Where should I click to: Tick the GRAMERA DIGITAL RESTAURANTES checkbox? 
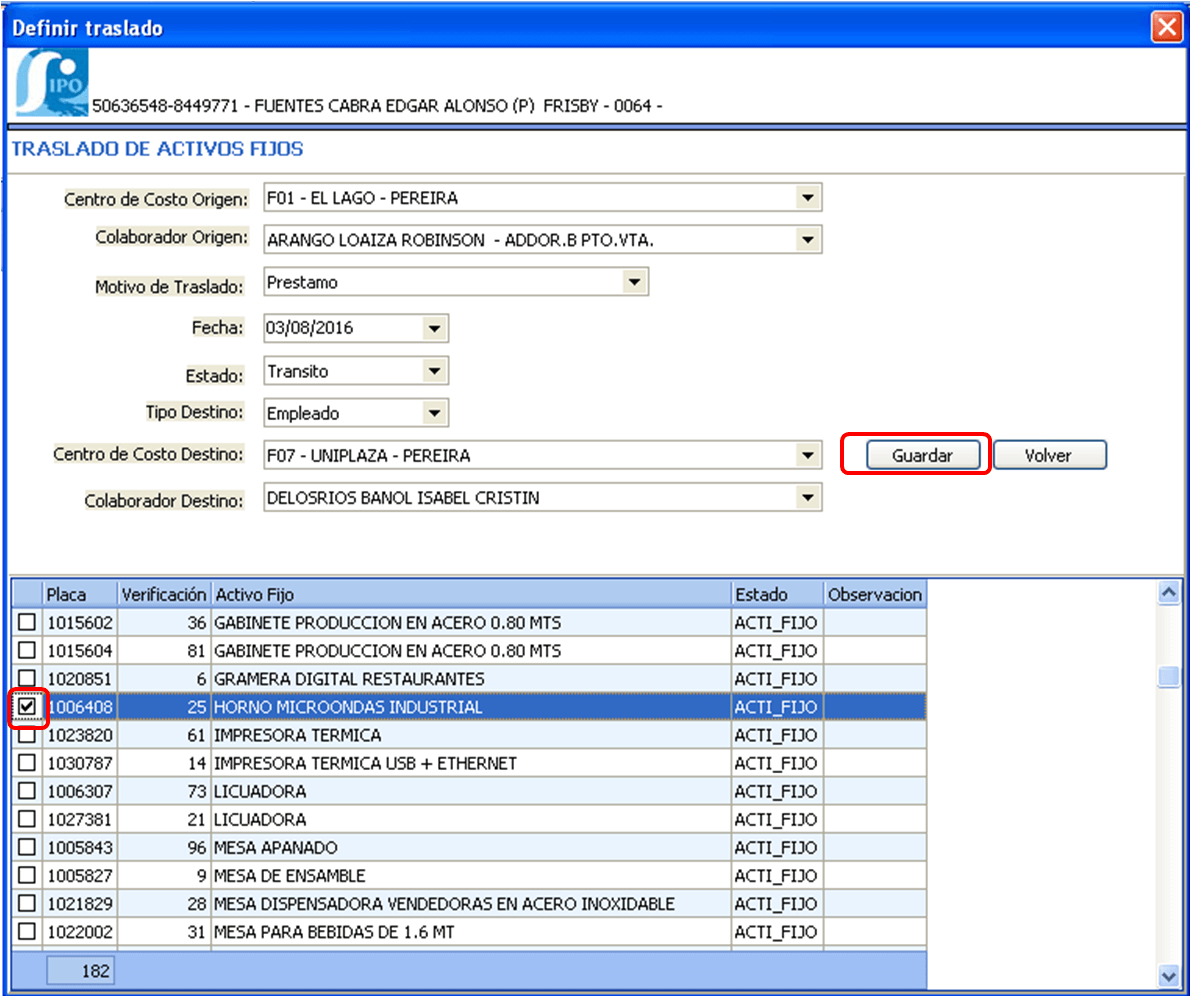coord(27,678)
